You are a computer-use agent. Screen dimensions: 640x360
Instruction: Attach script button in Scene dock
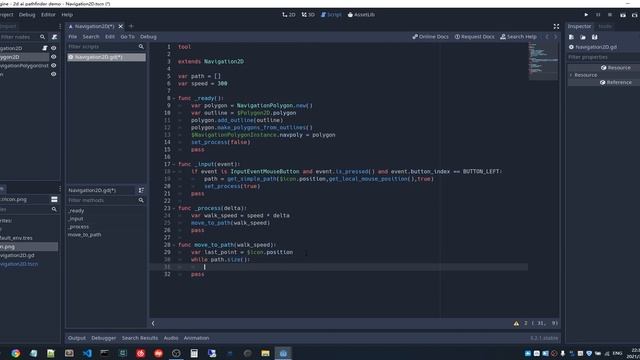coord(54,37)
